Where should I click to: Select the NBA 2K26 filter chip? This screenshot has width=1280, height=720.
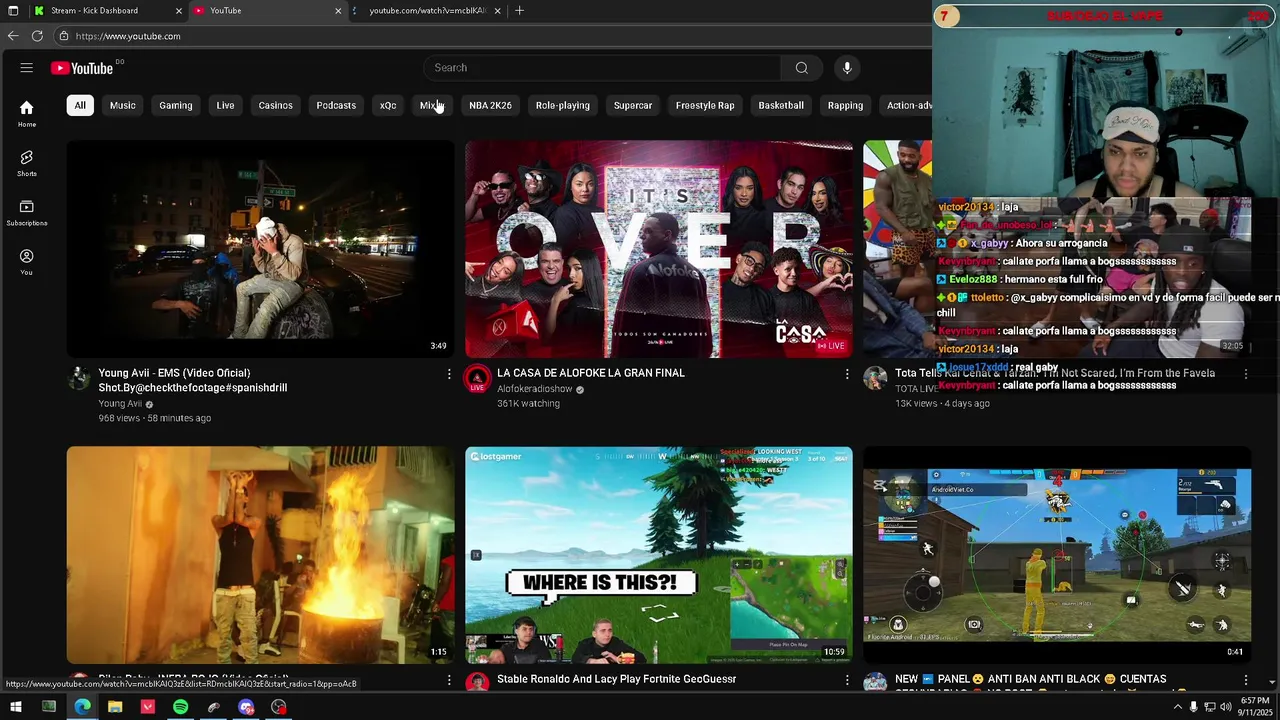[x=490, y=105]
